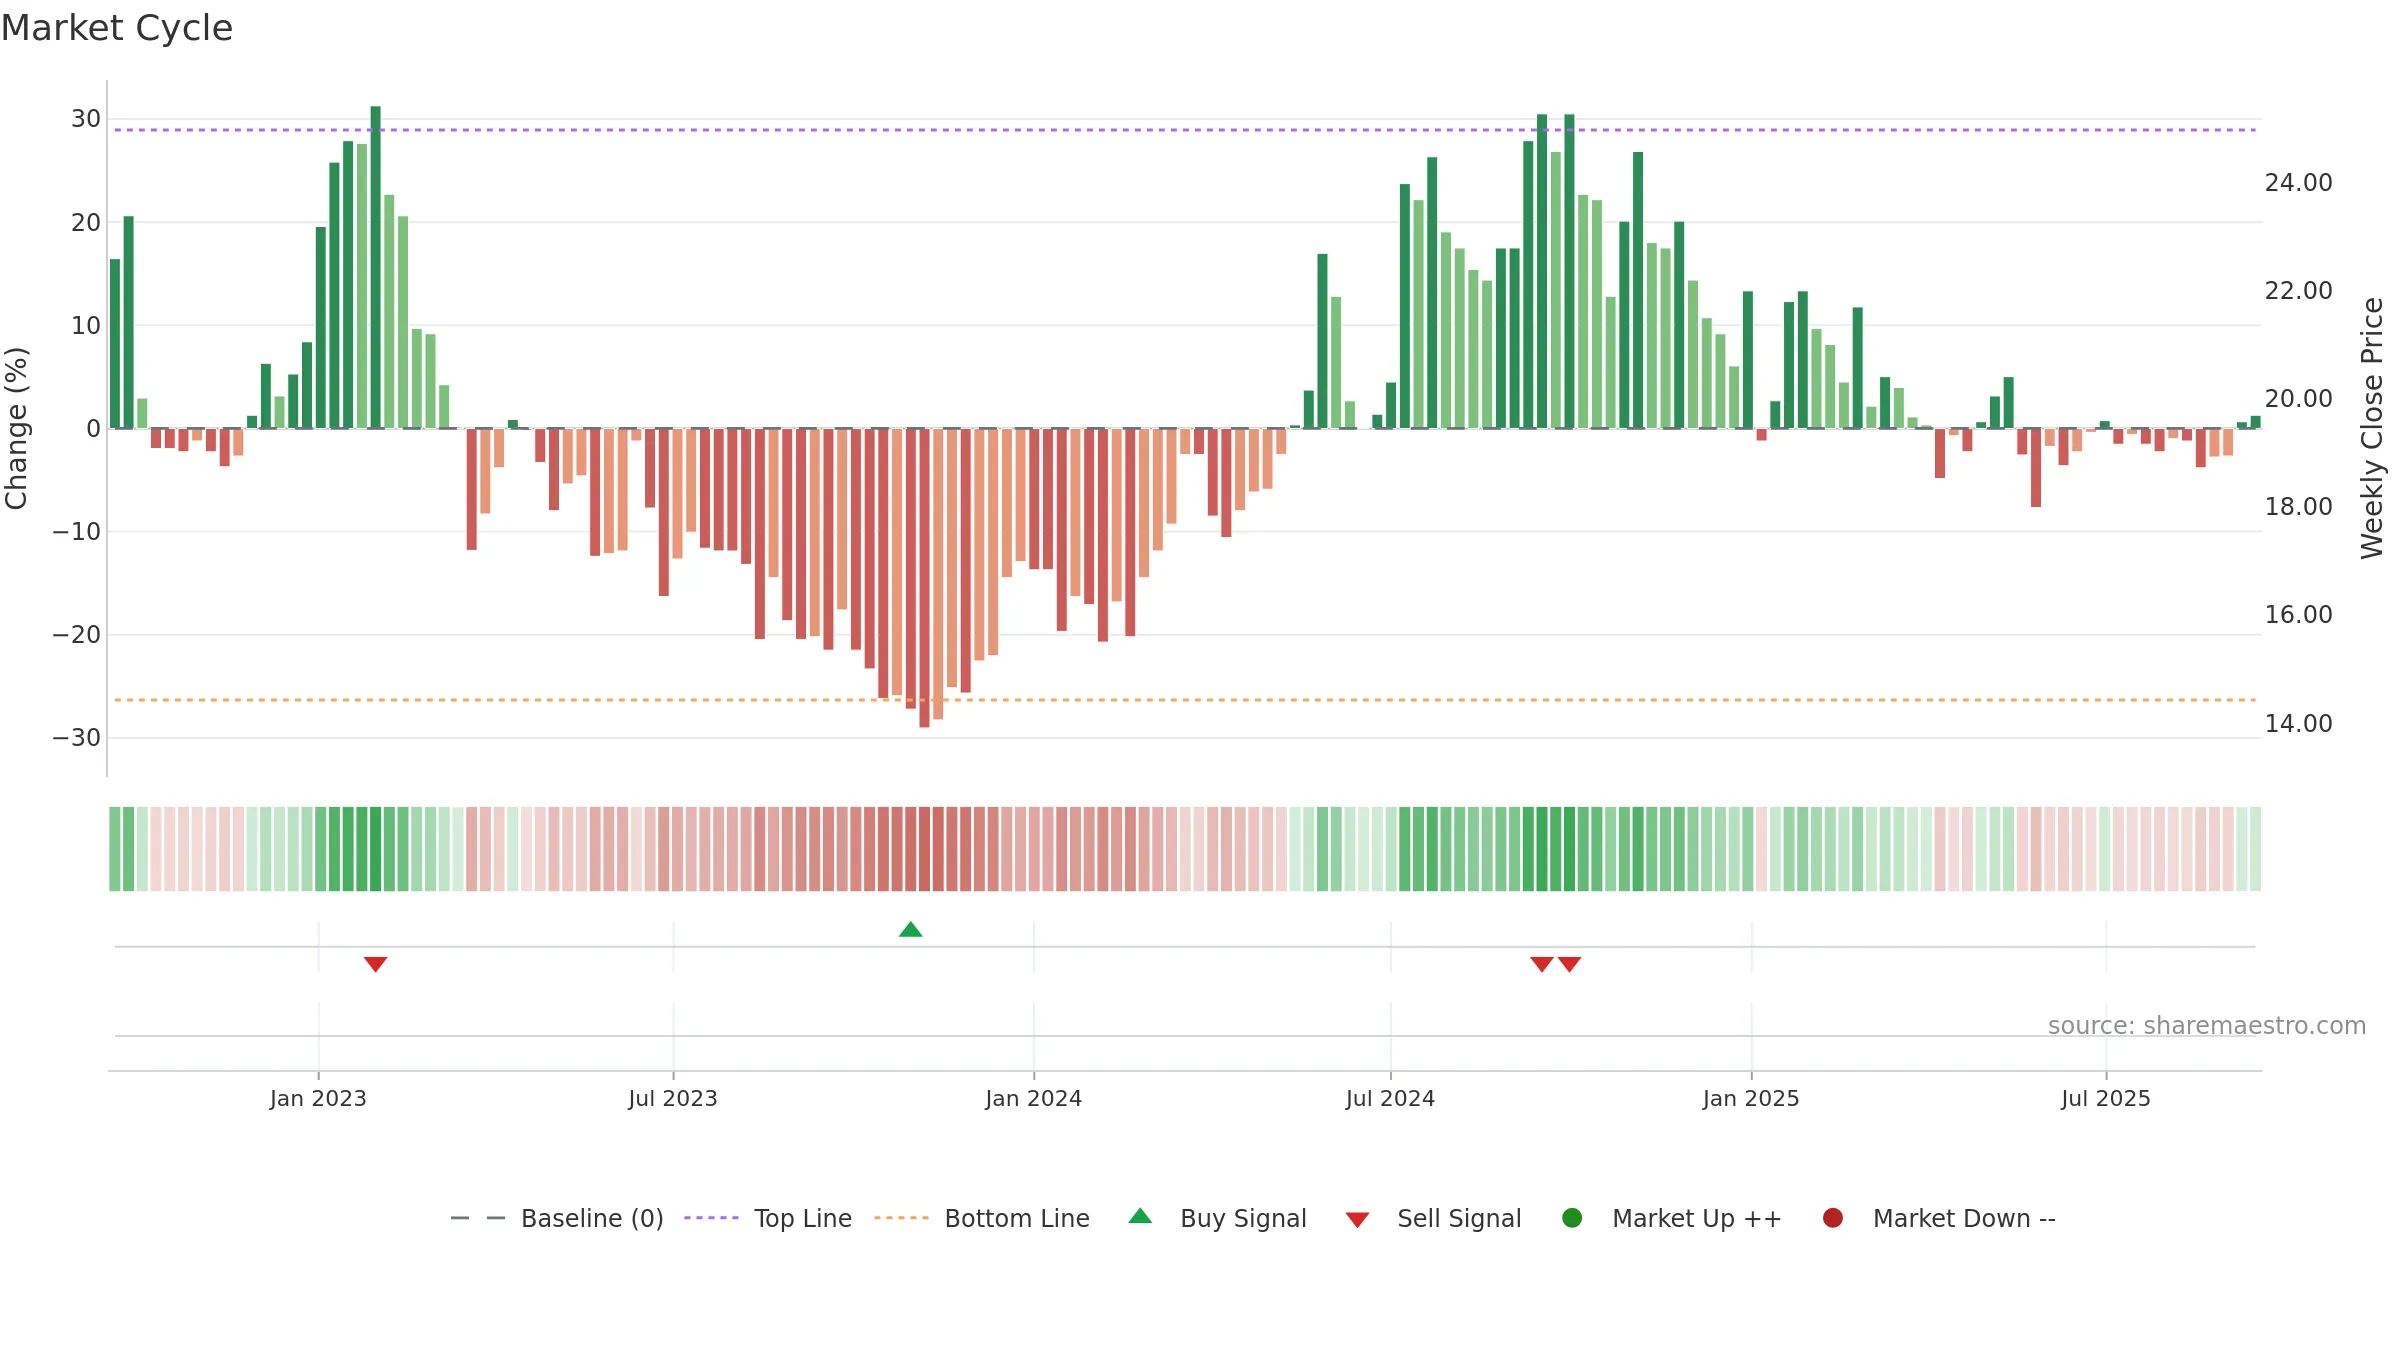Click the 20.00 price axis label
The width and height of the screenshot is (2400, 1350).
coord(2298,398)
